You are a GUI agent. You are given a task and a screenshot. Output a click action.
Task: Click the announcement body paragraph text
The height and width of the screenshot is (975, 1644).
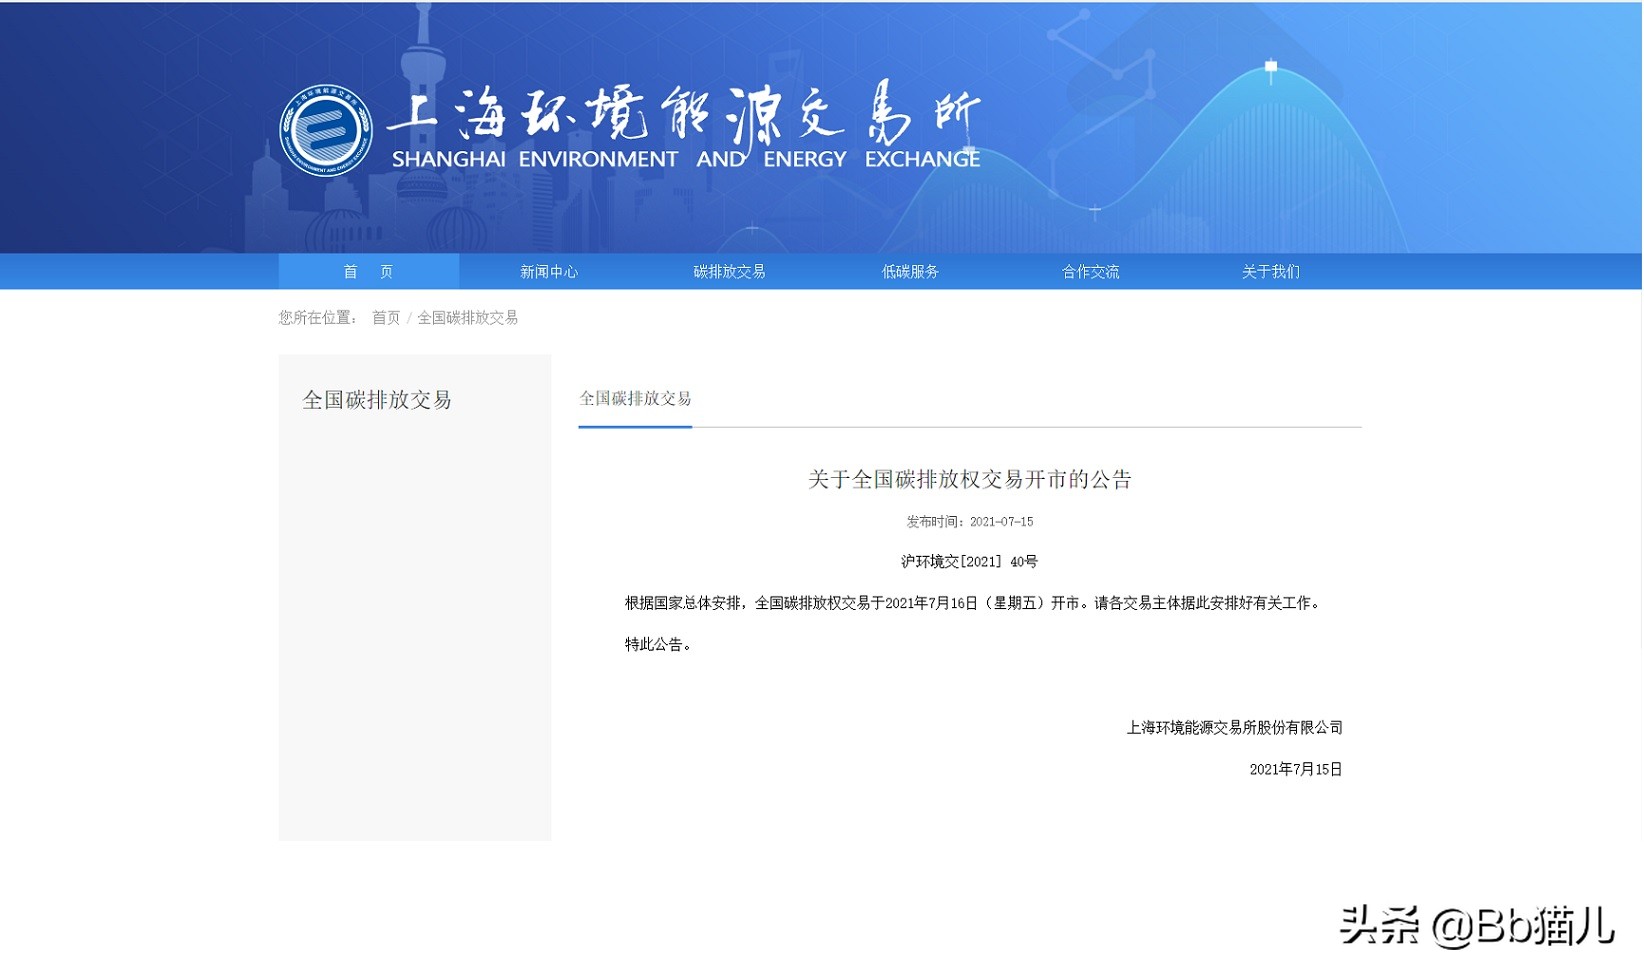coord(970,603)
